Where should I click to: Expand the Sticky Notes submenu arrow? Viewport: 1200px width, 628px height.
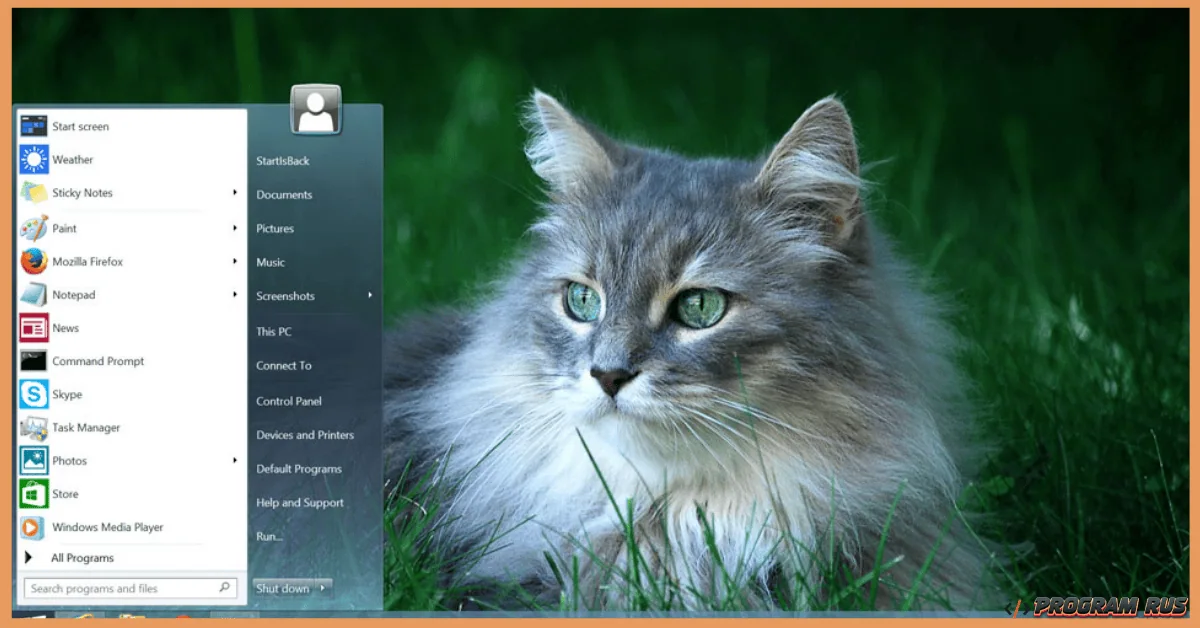click(x=235, y=193)
